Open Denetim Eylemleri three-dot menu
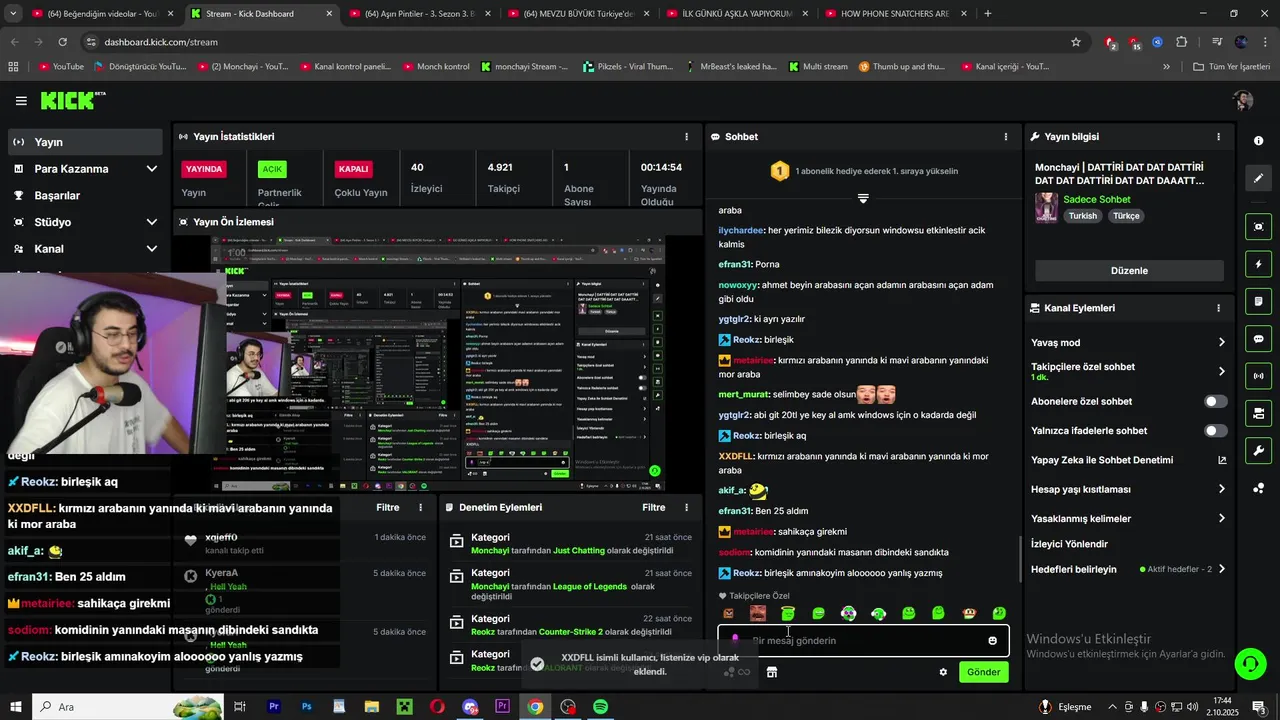This screenshot has width=1280, height=720. (x=686, y=508)
